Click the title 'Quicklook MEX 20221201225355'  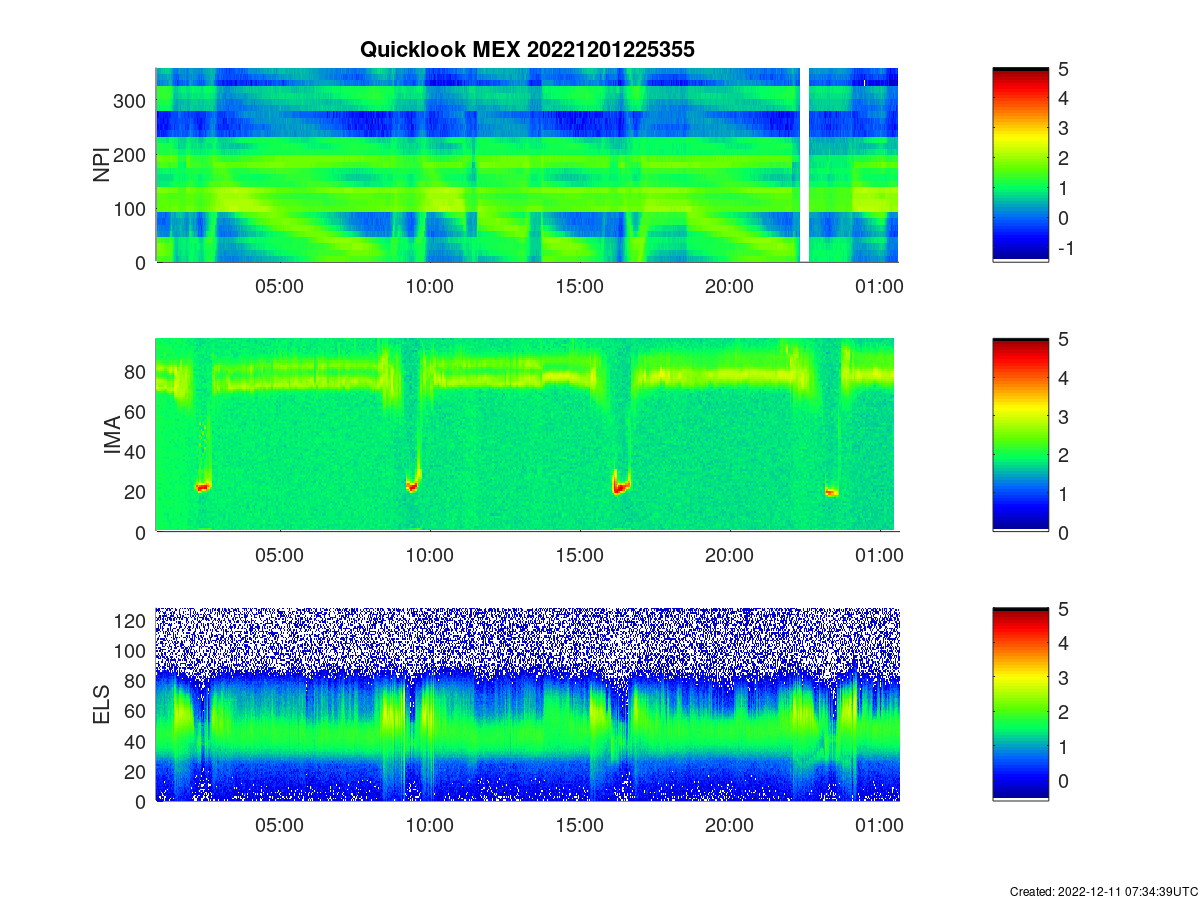click(527, 49)
